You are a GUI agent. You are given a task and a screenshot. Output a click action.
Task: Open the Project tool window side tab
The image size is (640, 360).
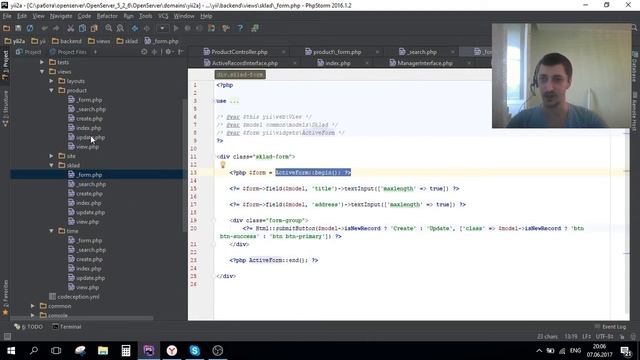point(5,64)
